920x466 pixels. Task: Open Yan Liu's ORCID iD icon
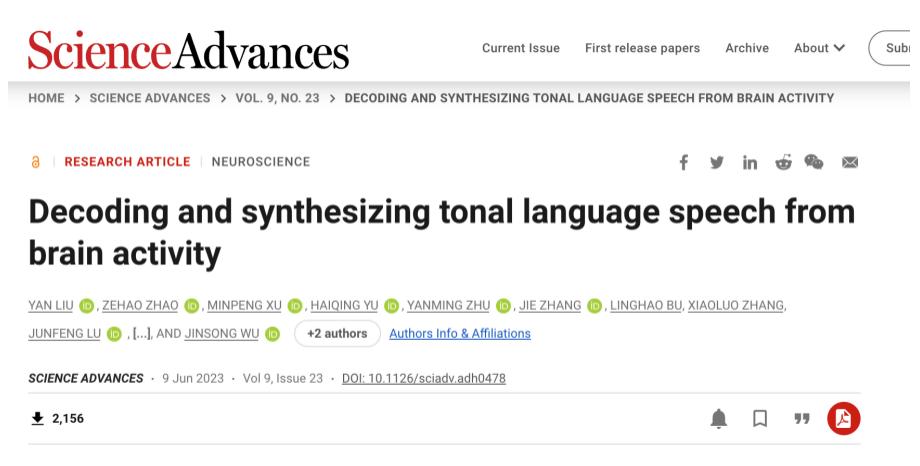(86, 306)
